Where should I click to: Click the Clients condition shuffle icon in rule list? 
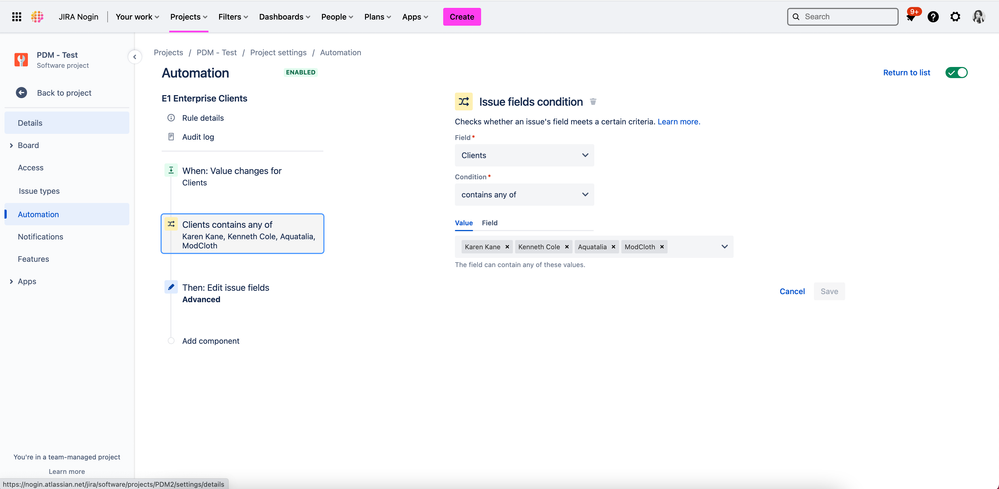(171, 224)
